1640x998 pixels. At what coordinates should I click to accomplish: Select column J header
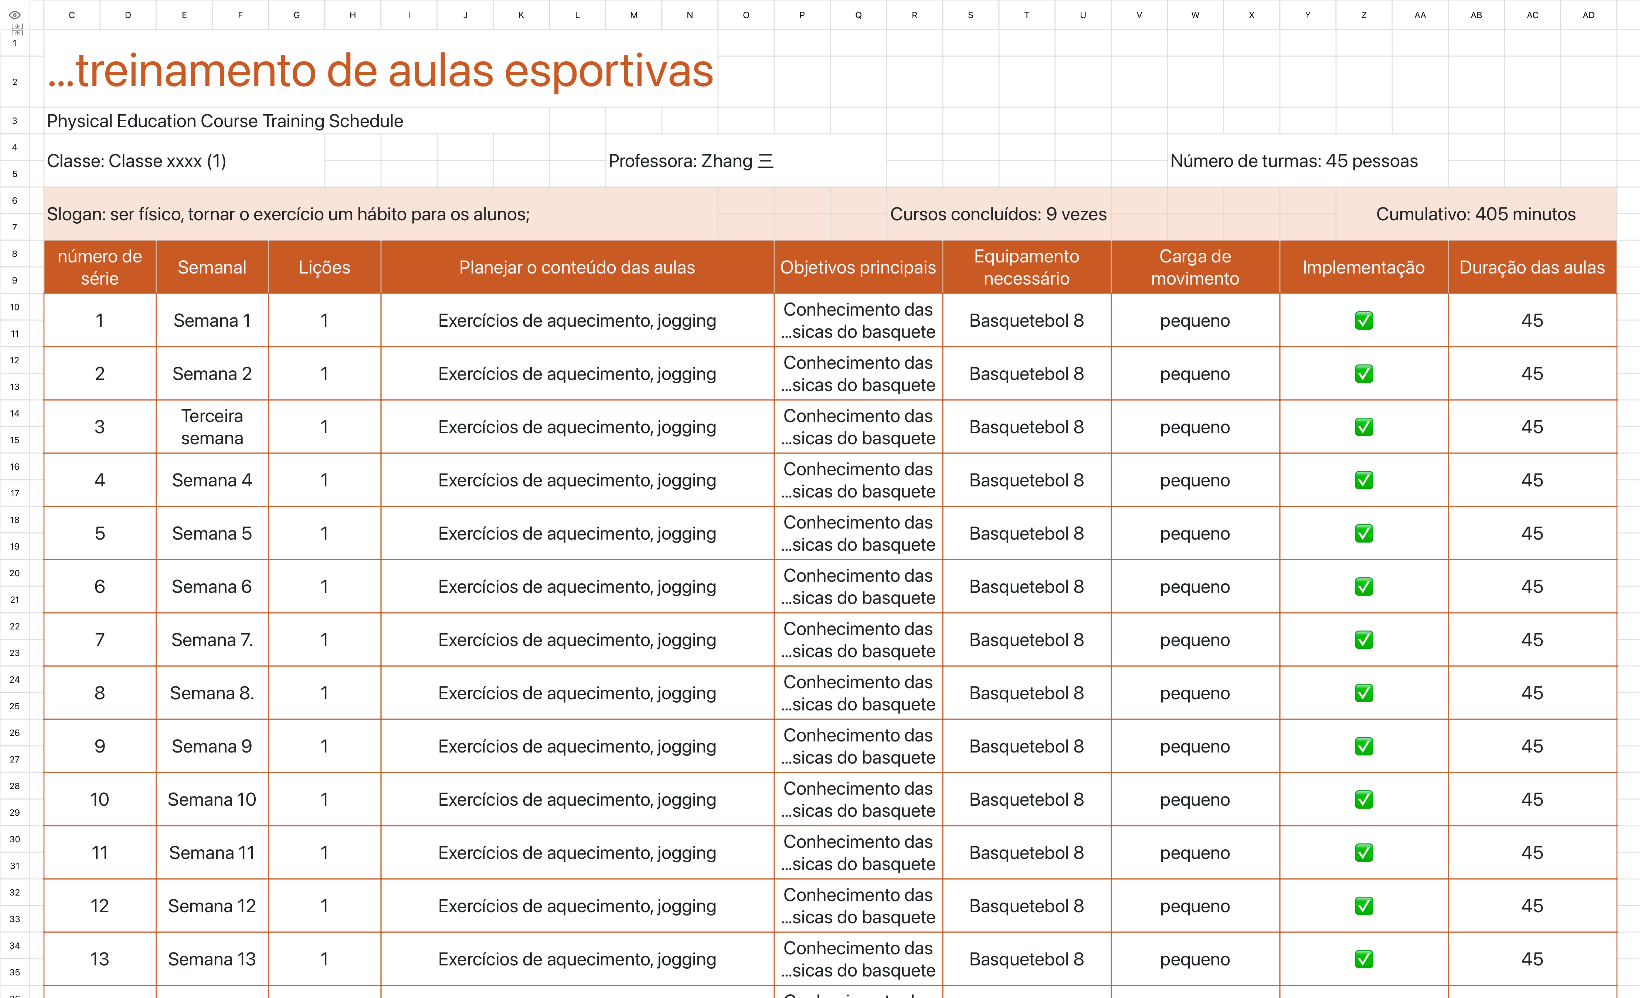[465, 15]
